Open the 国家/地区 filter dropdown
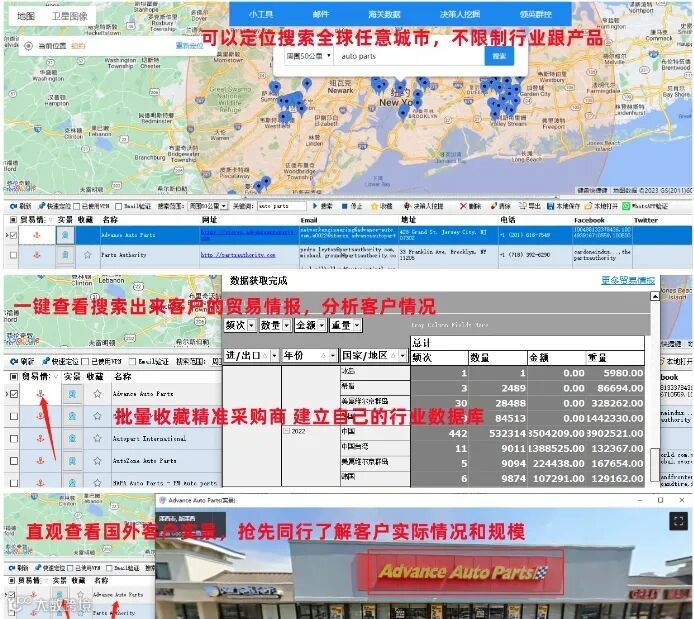This screenshot has width=694, height=619. 402,355
